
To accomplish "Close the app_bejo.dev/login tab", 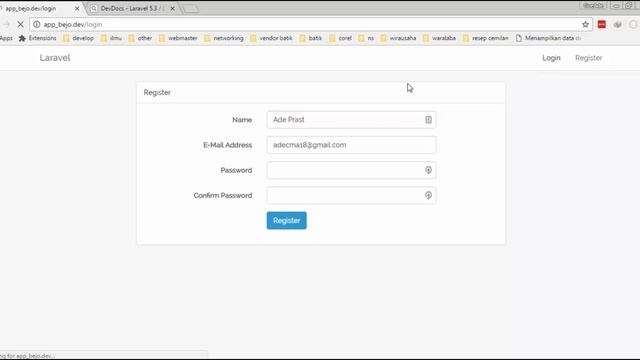I will (x=77, y=8).
